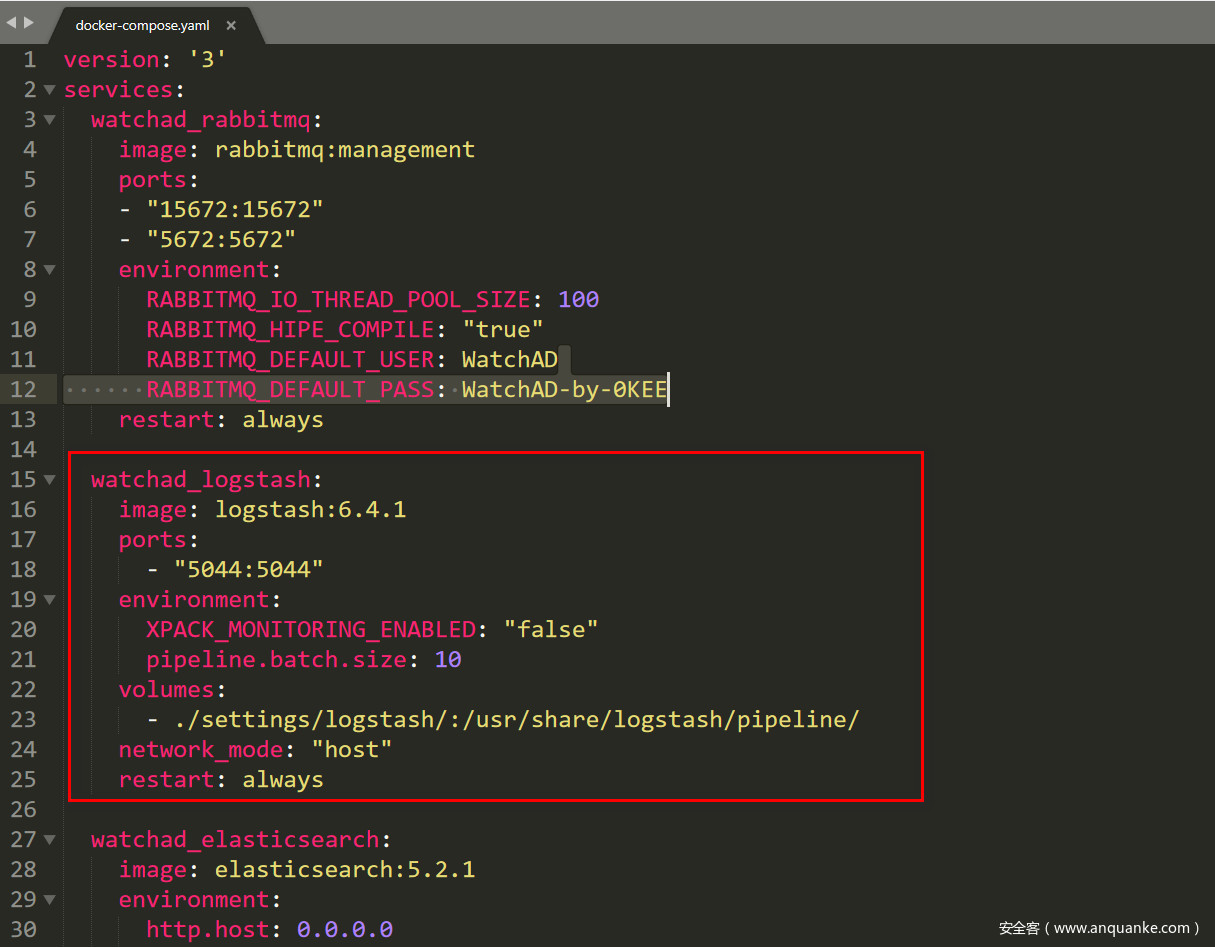Collapse the logstash environment block at line 19

(x=49, y=600)
